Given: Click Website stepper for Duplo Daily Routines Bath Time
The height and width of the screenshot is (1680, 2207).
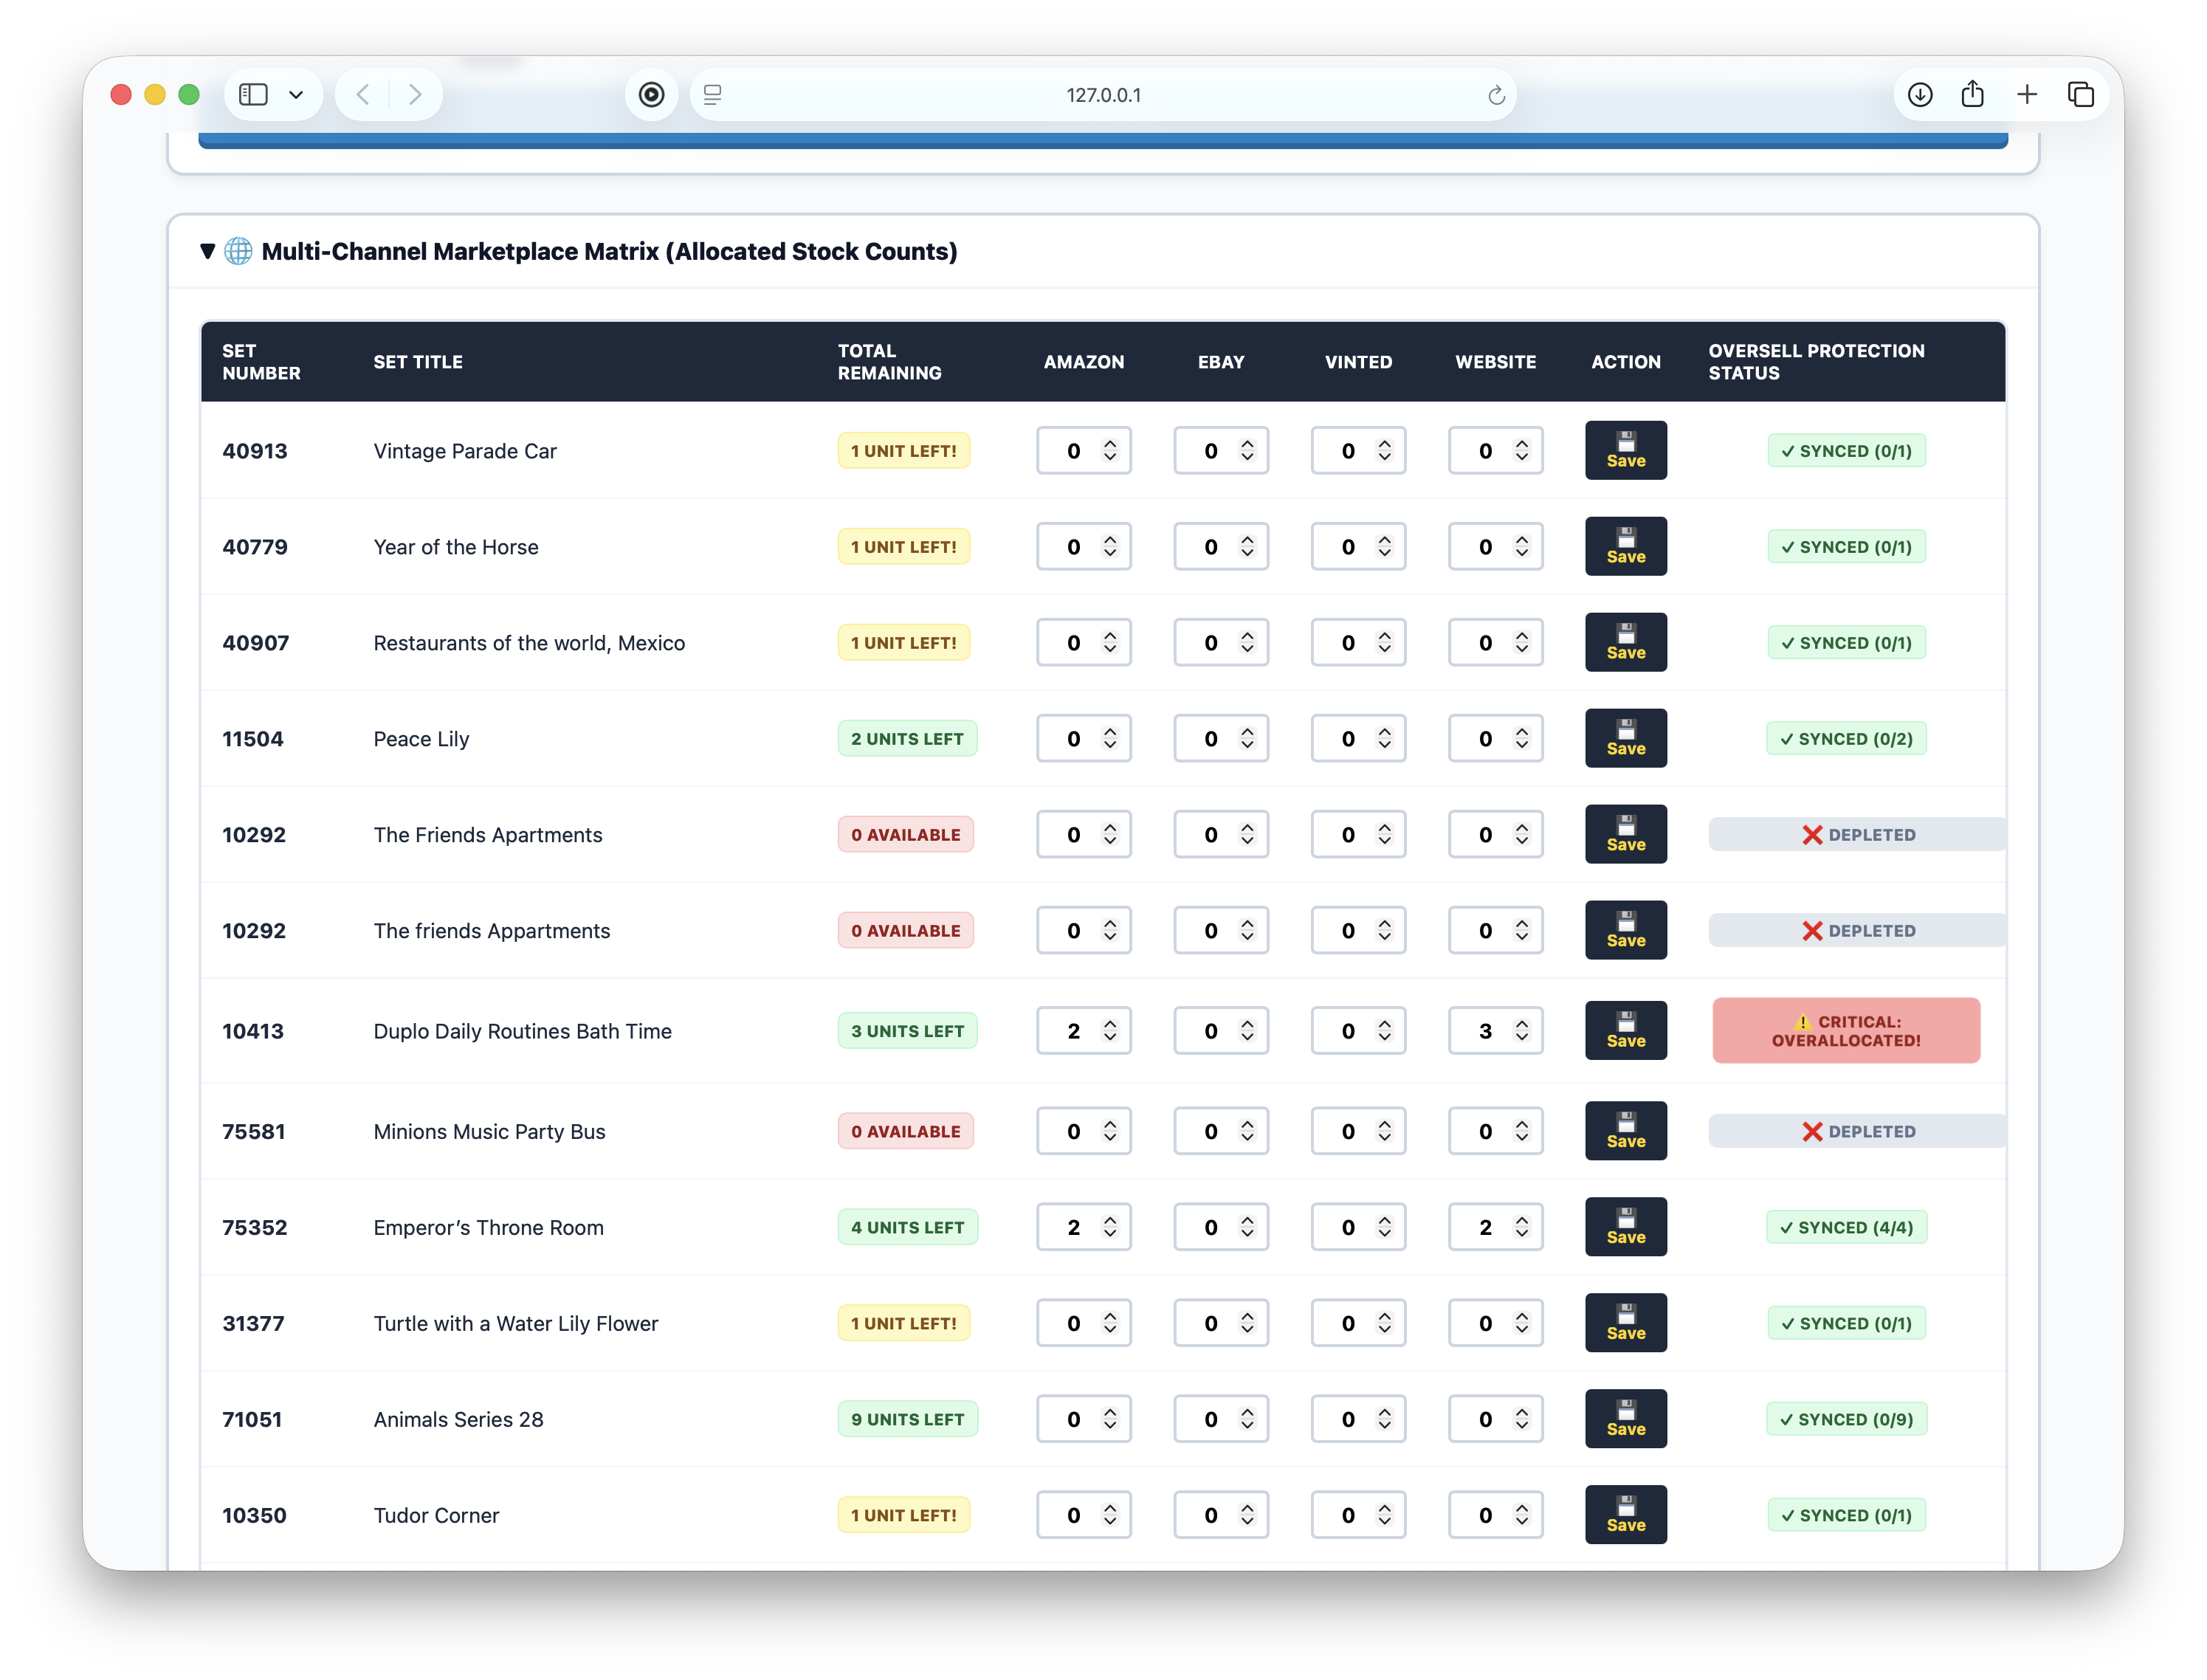Looking at the screenshot, I should [1521, 1031].
